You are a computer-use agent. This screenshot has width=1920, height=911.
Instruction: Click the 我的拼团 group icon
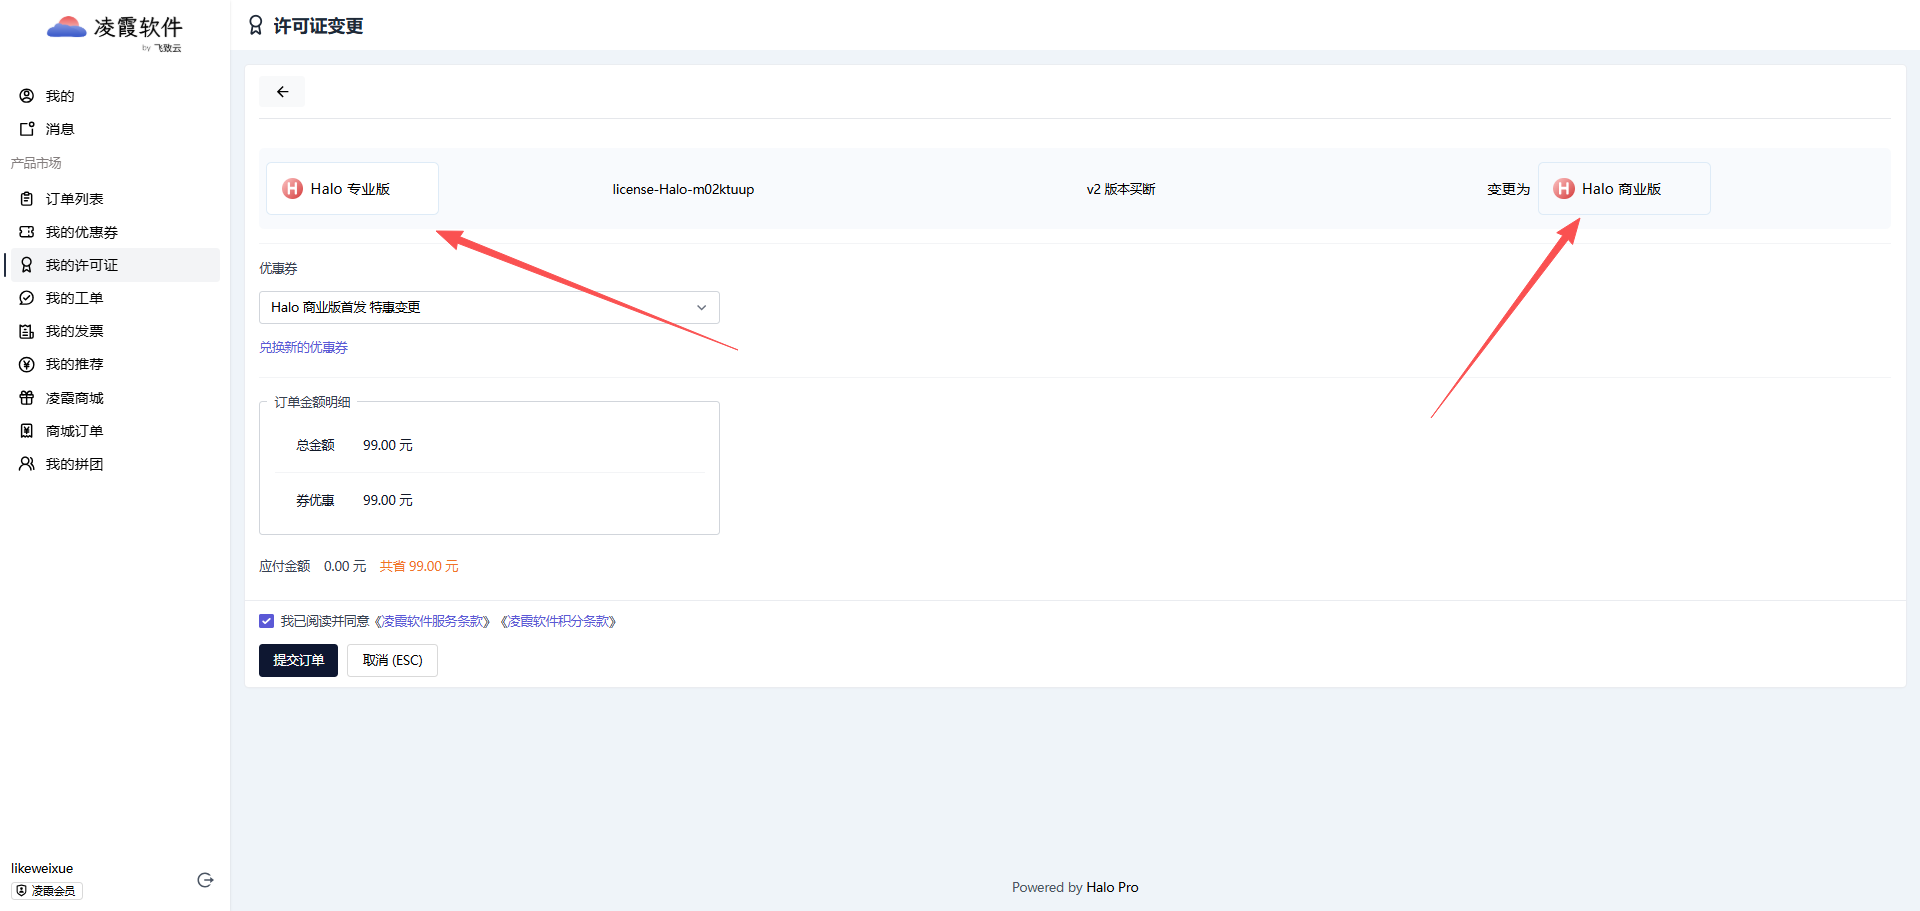pyautogui.click(x=27, y=464)
